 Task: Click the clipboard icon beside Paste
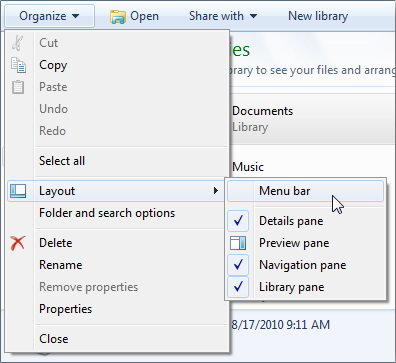(18, 87)
